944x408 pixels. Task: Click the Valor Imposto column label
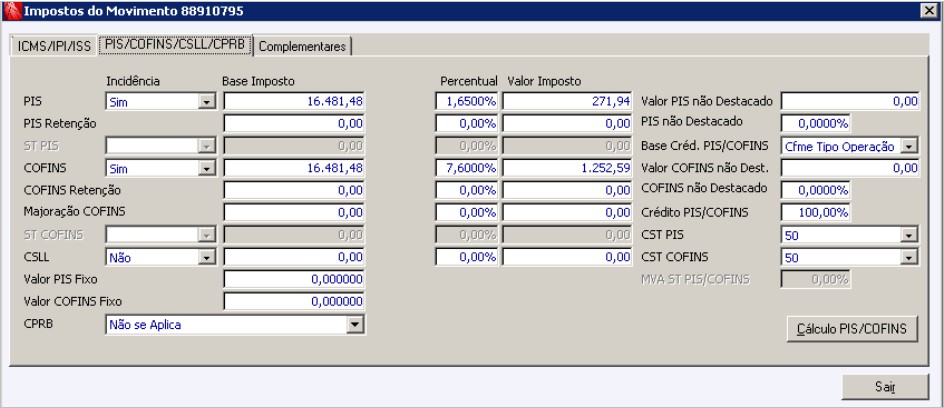point(544,81)
